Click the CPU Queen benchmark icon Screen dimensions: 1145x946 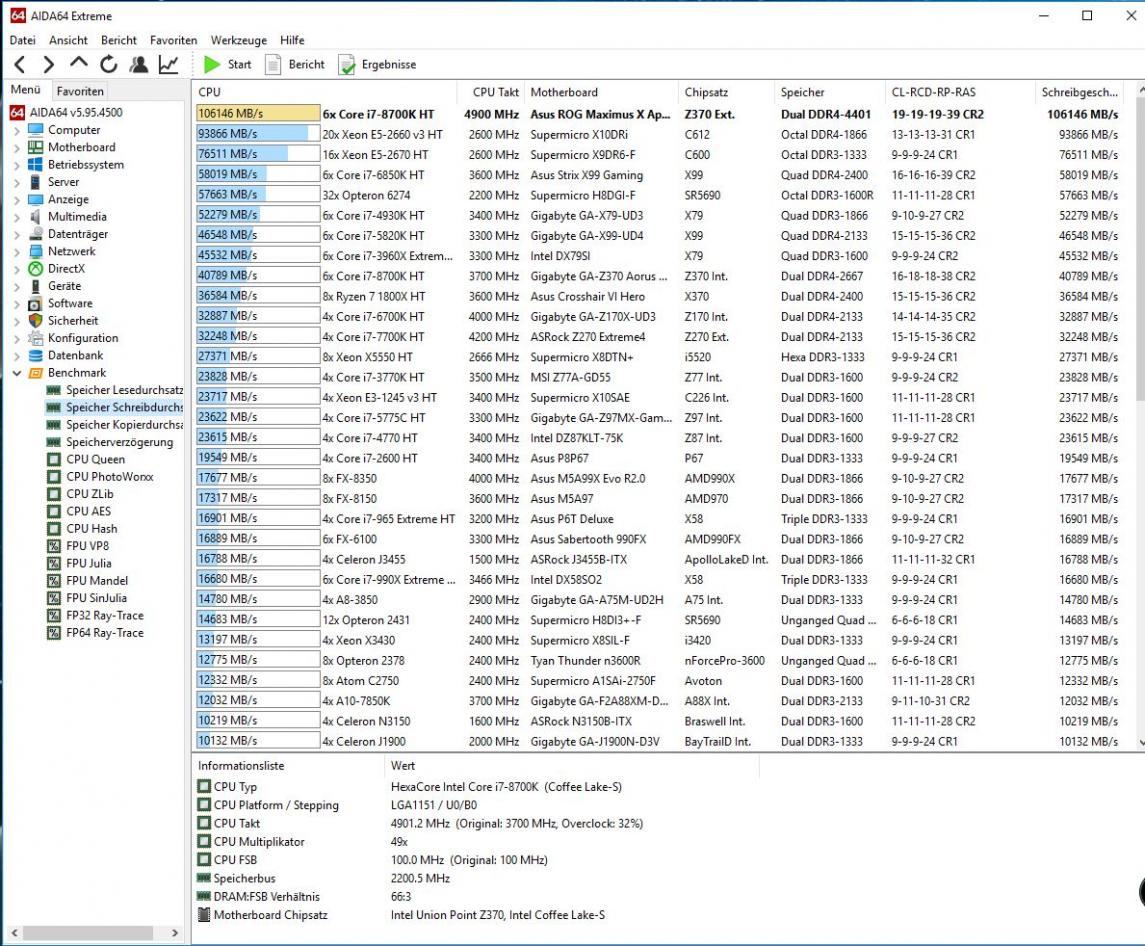[x=53, y=459]
